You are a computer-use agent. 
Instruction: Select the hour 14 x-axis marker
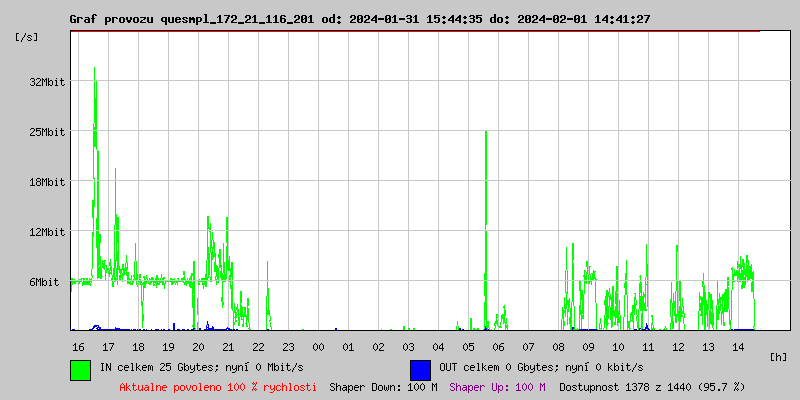[x=738, y=346]
